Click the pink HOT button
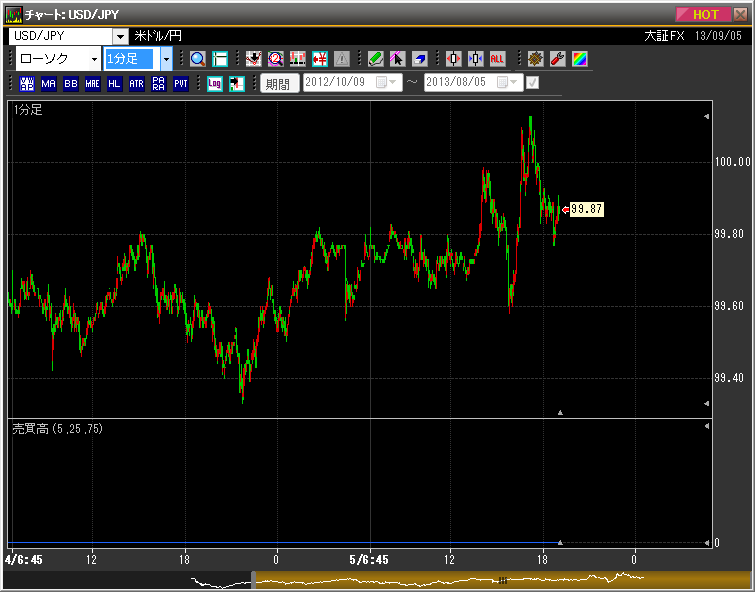 coord(704,14)
